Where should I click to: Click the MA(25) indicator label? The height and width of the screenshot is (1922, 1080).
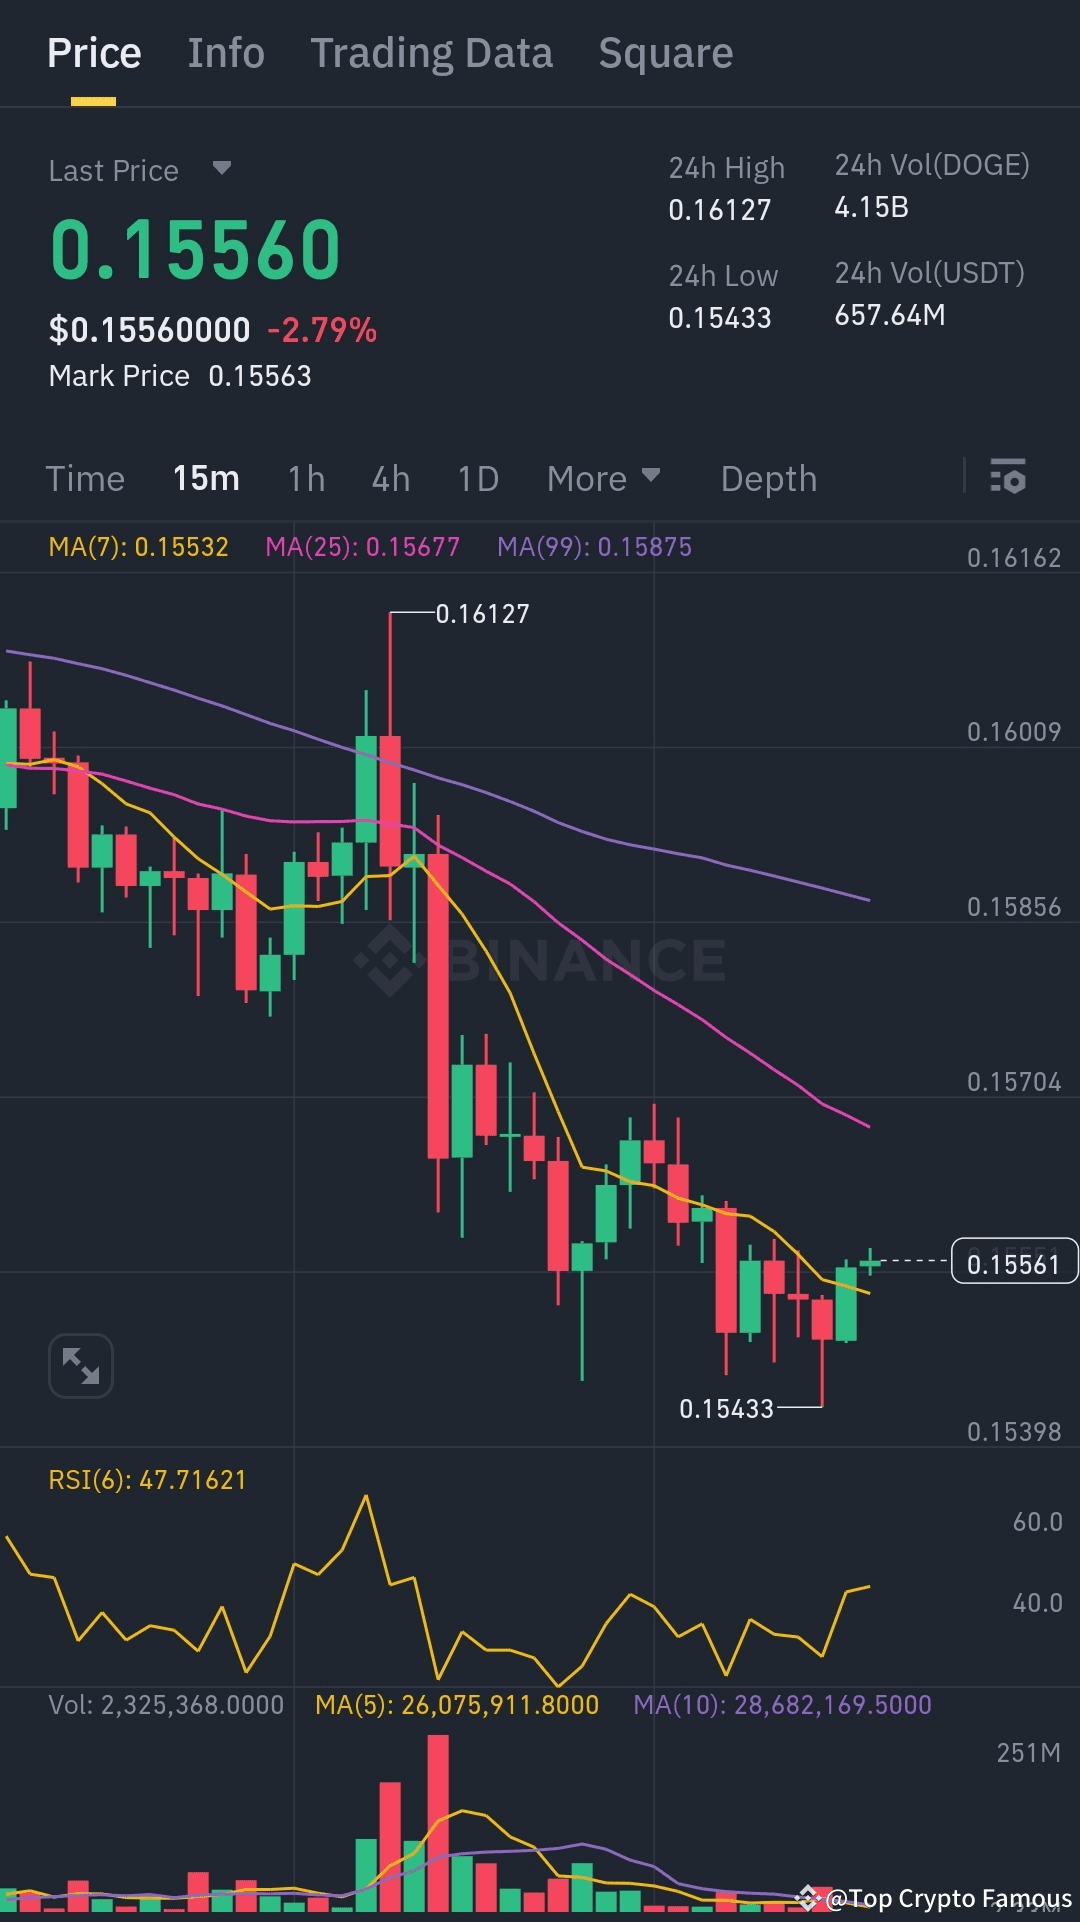[362, 547]
